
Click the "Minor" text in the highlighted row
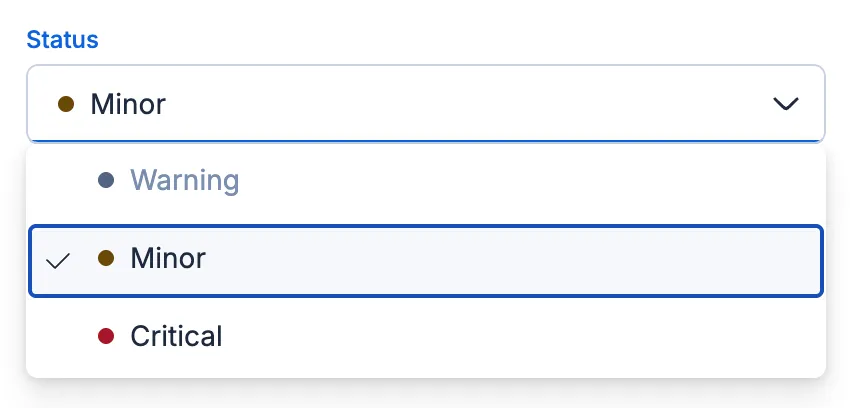click(x=168, y=259)
